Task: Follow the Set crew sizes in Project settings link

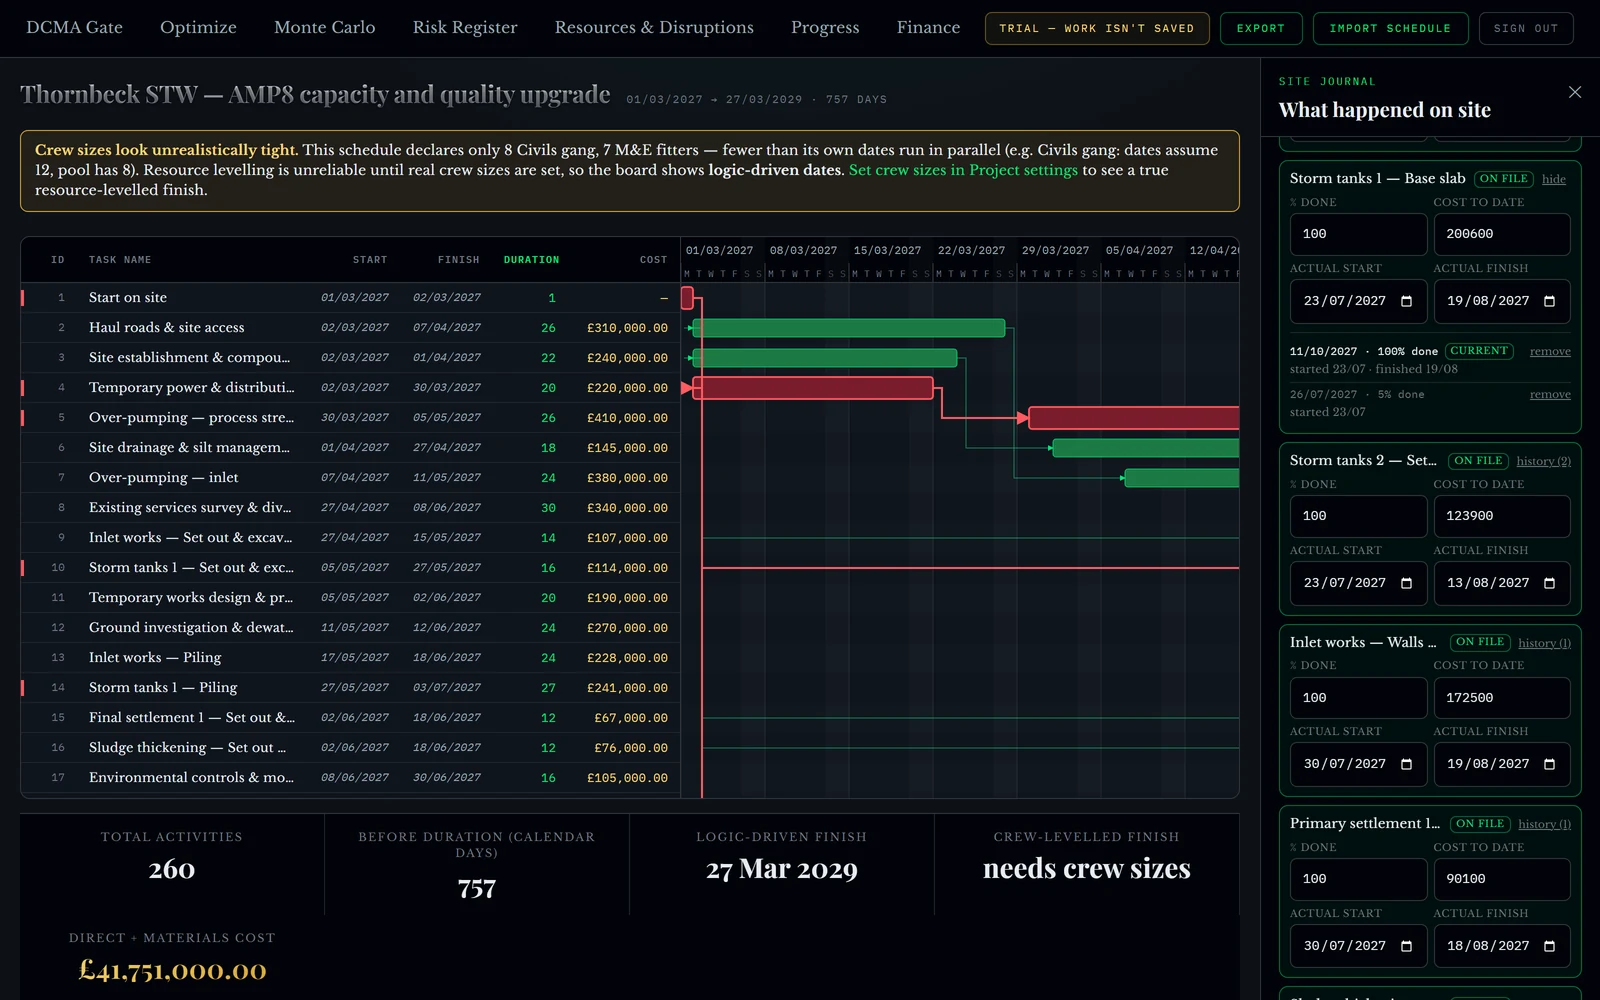Action: point(963,170)
